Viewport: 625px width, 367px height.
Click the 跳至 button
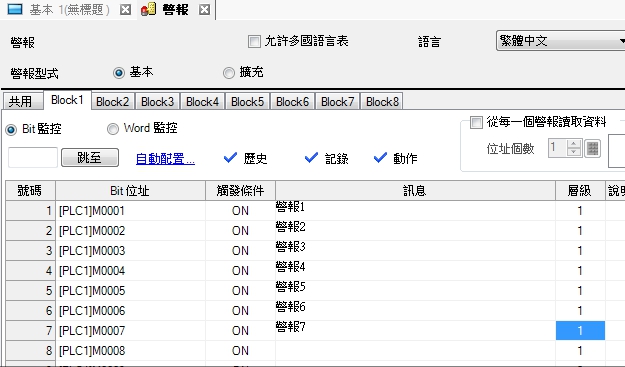[90, 158]
